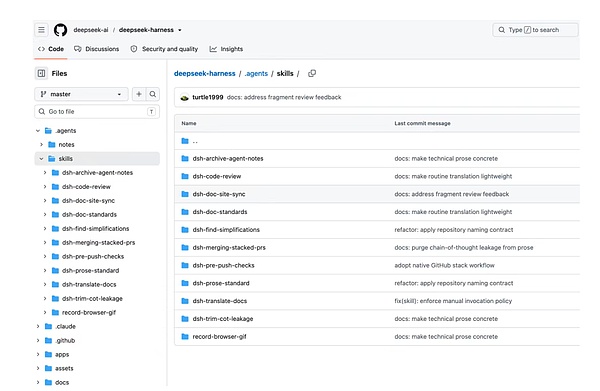
Task: Open the Insights tab
Action: [x=226, y=49]
